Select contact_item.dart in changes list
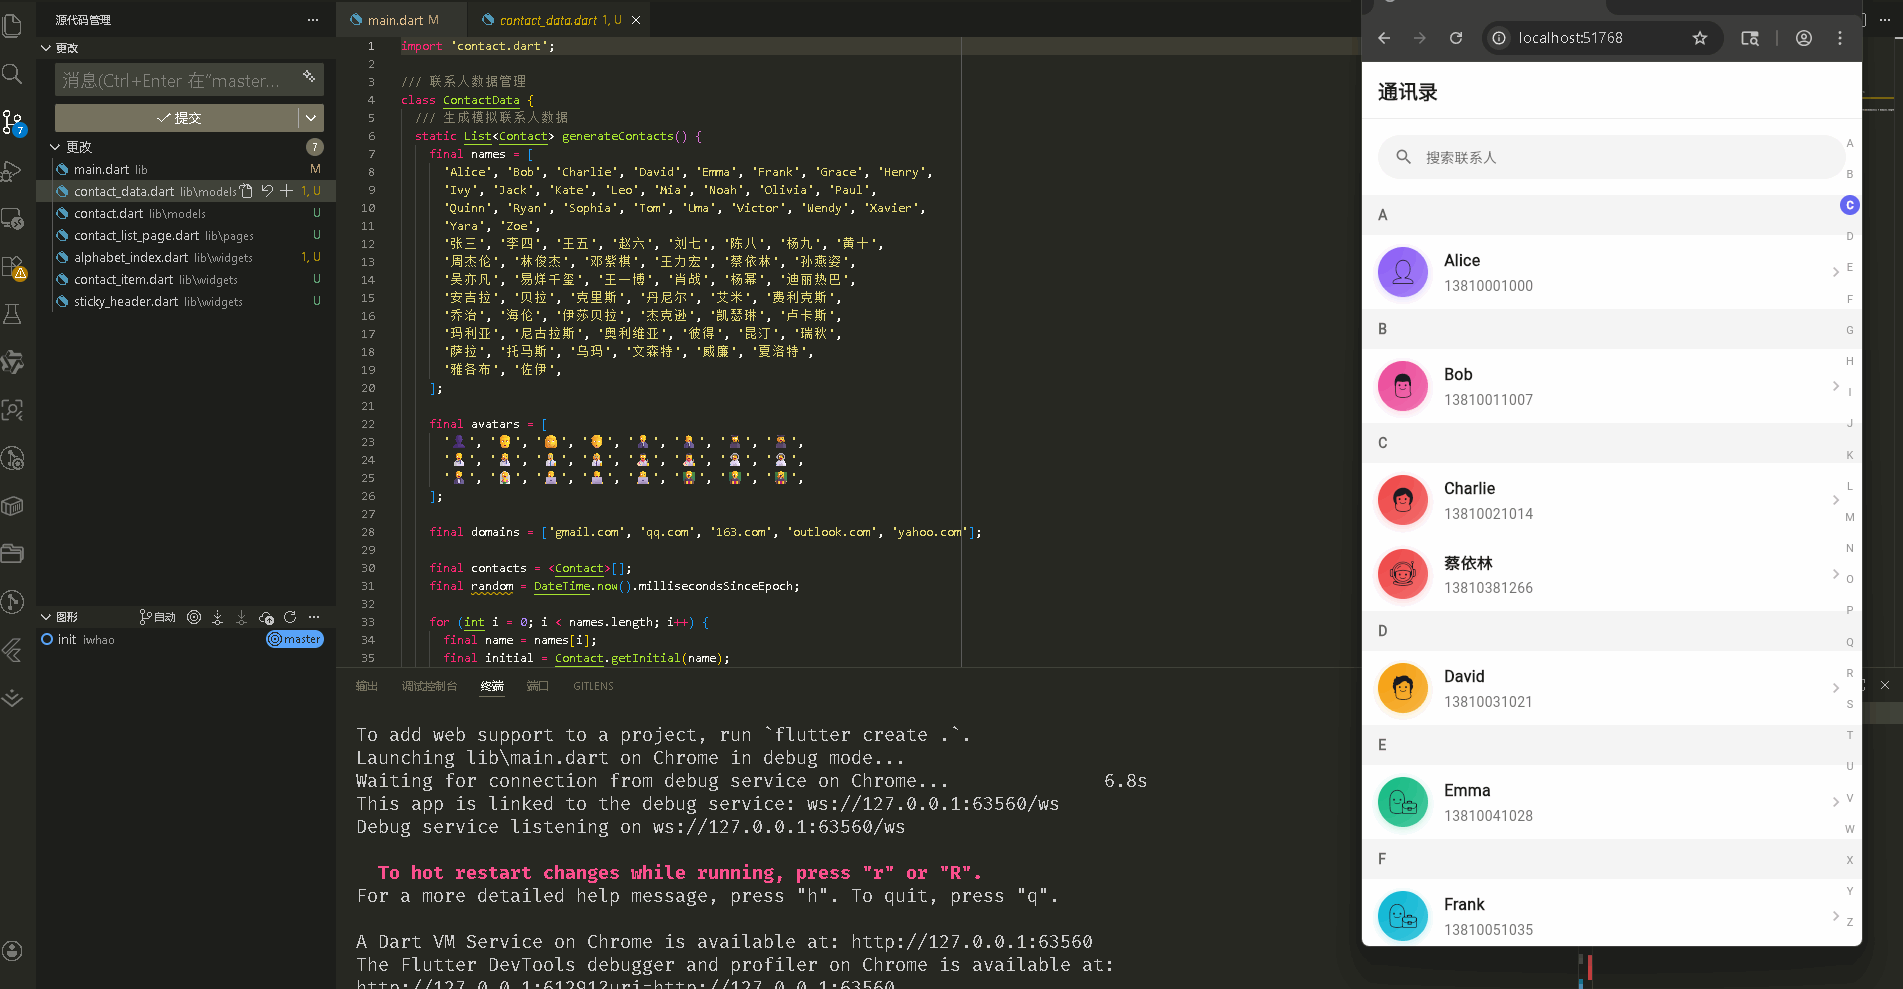Image resolution: width=1903 pixels, height=989 pixels. point(186,279)
